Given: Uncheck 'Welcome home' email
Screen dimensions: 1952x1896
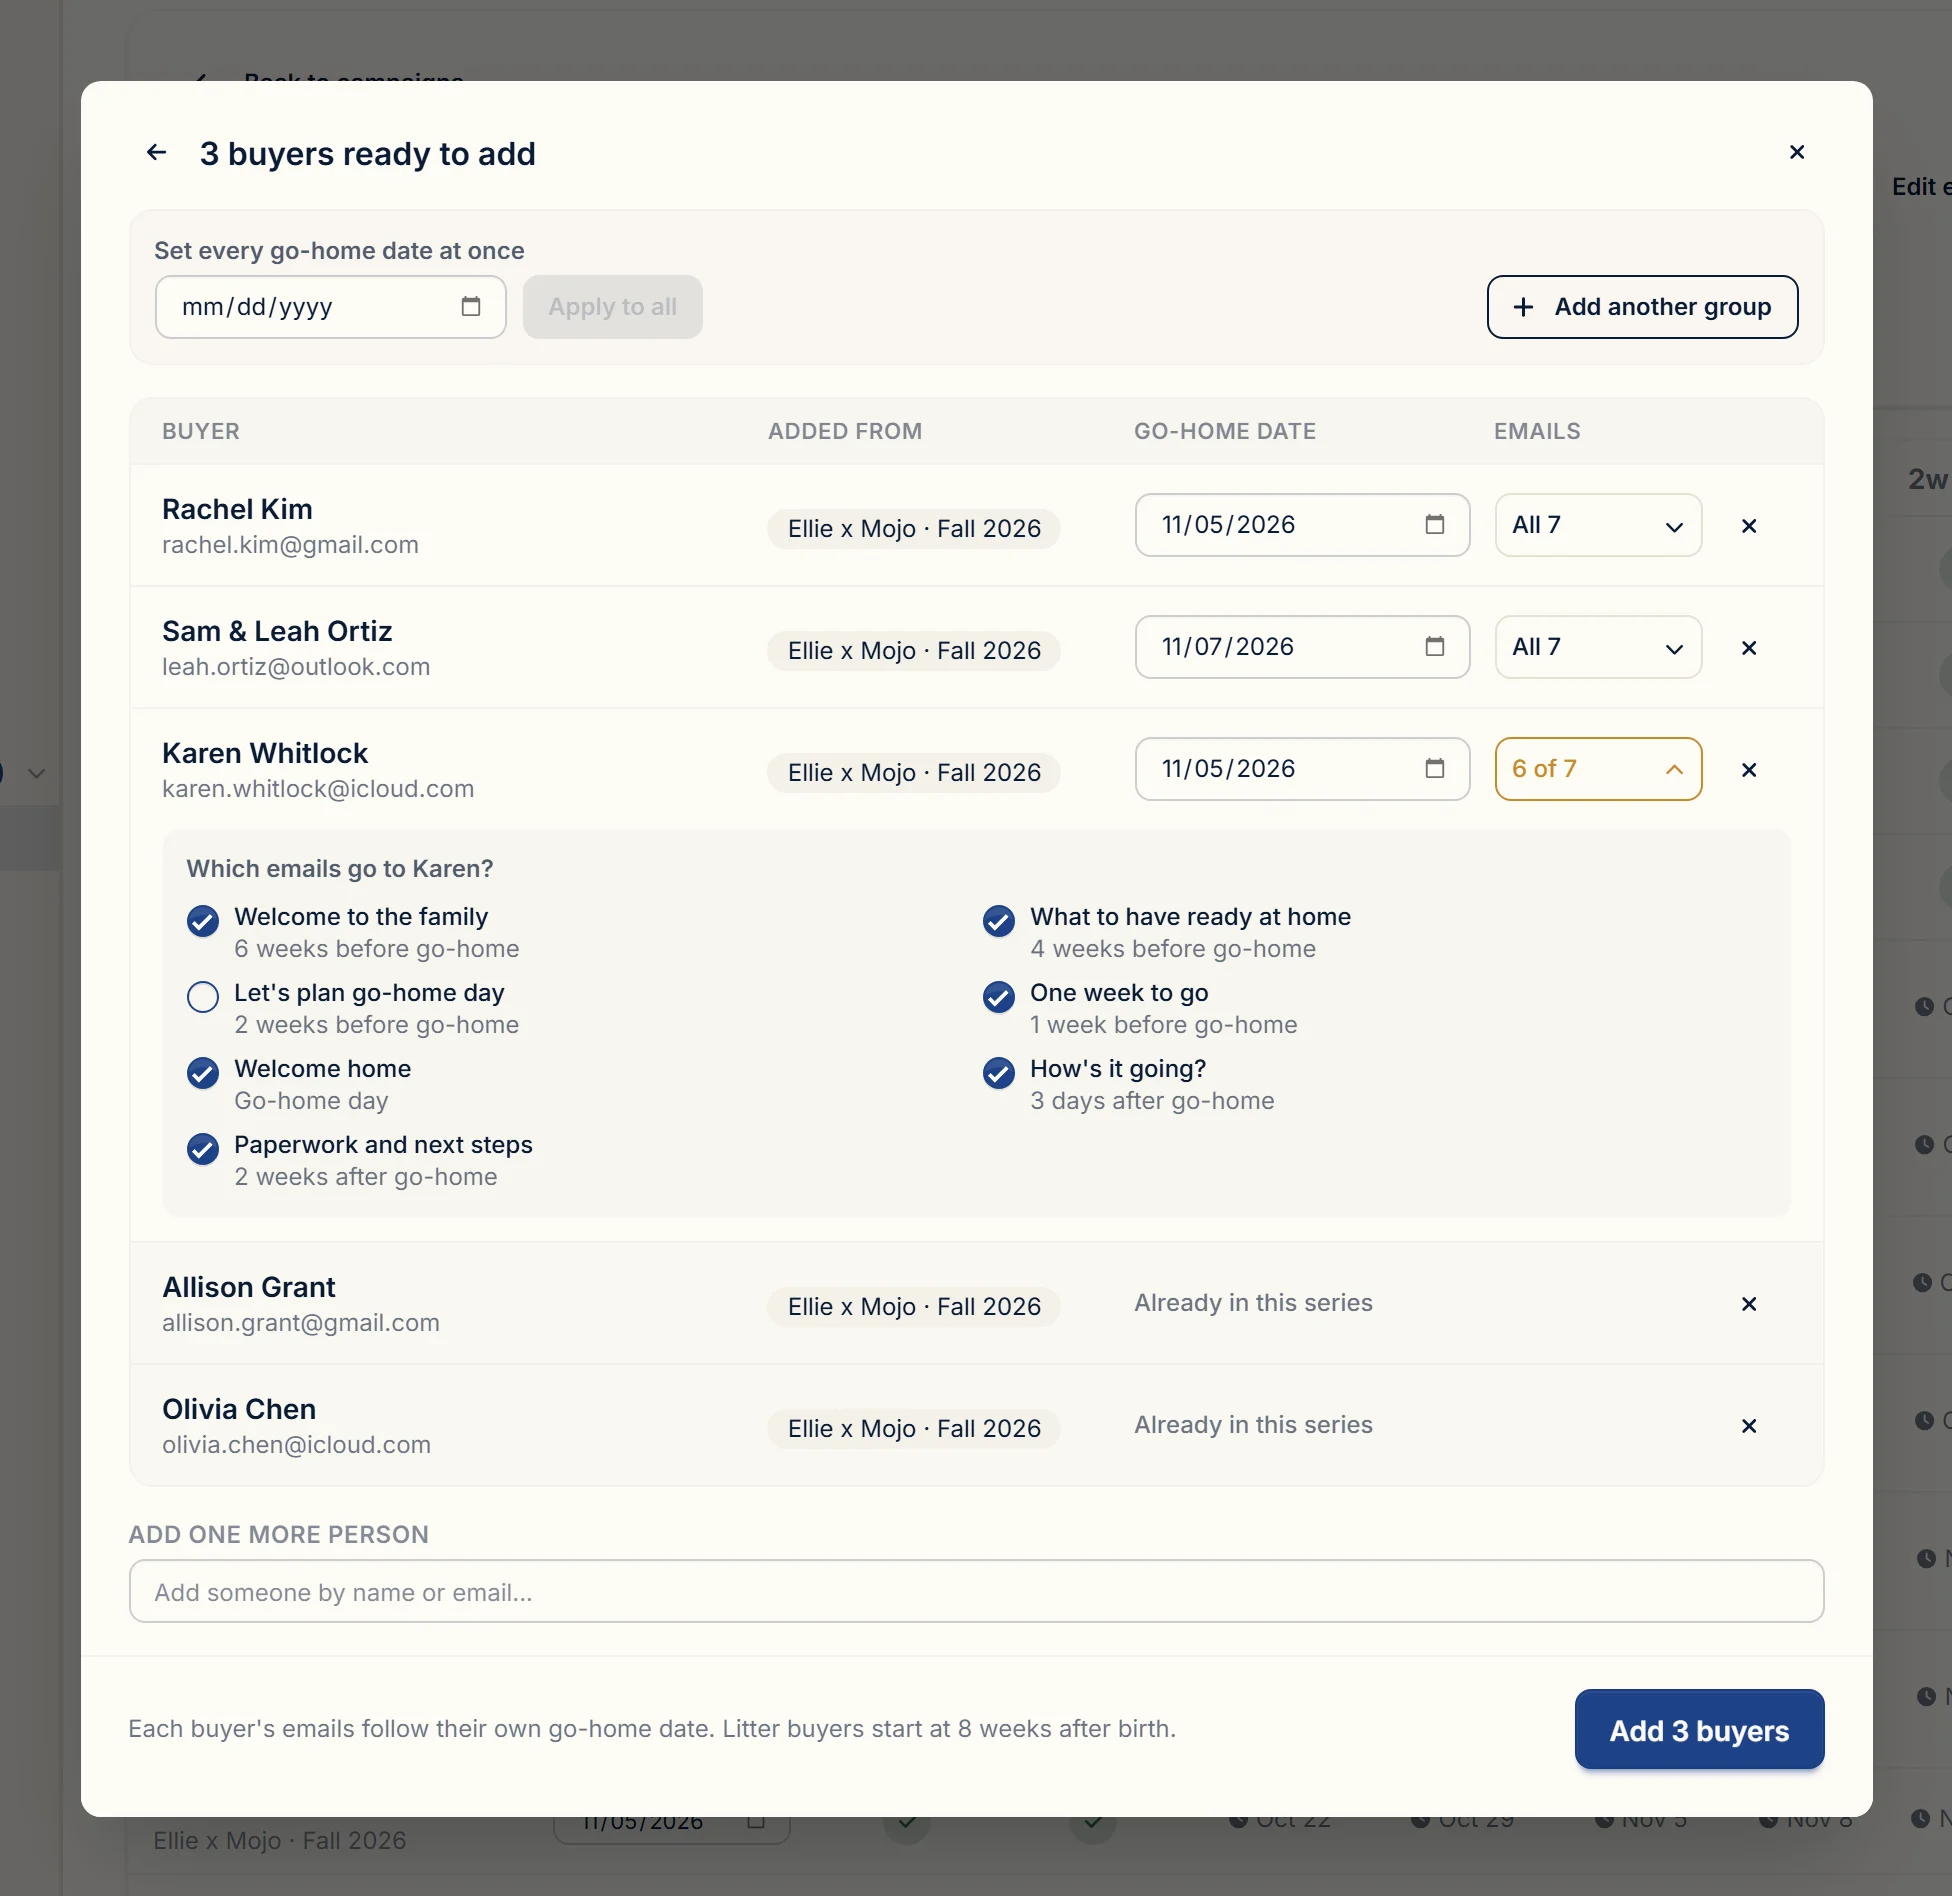Looking at the screenshot, I should [203, 1073].
